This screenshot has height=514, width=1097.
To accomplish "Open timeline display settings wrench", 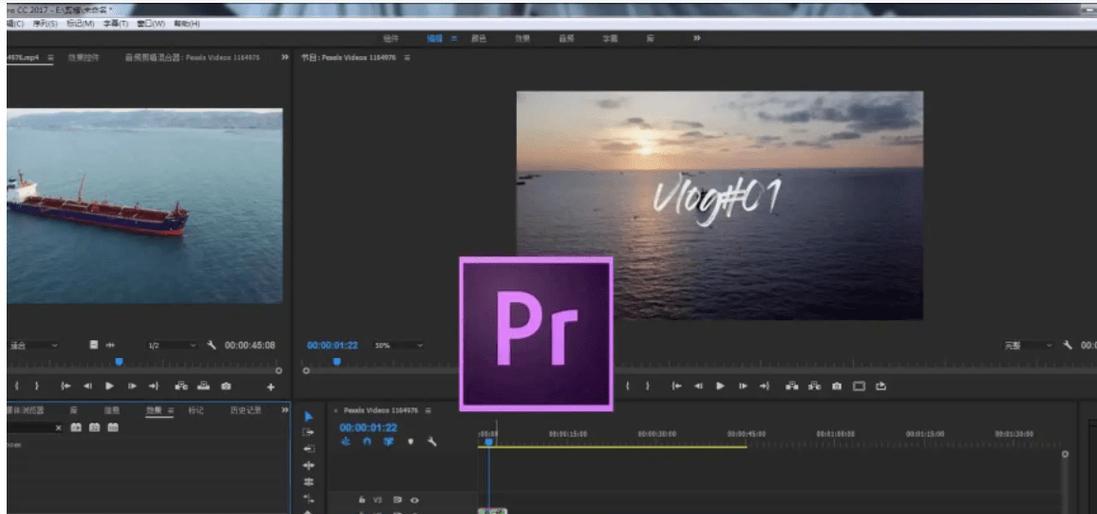I will point(432,442).
